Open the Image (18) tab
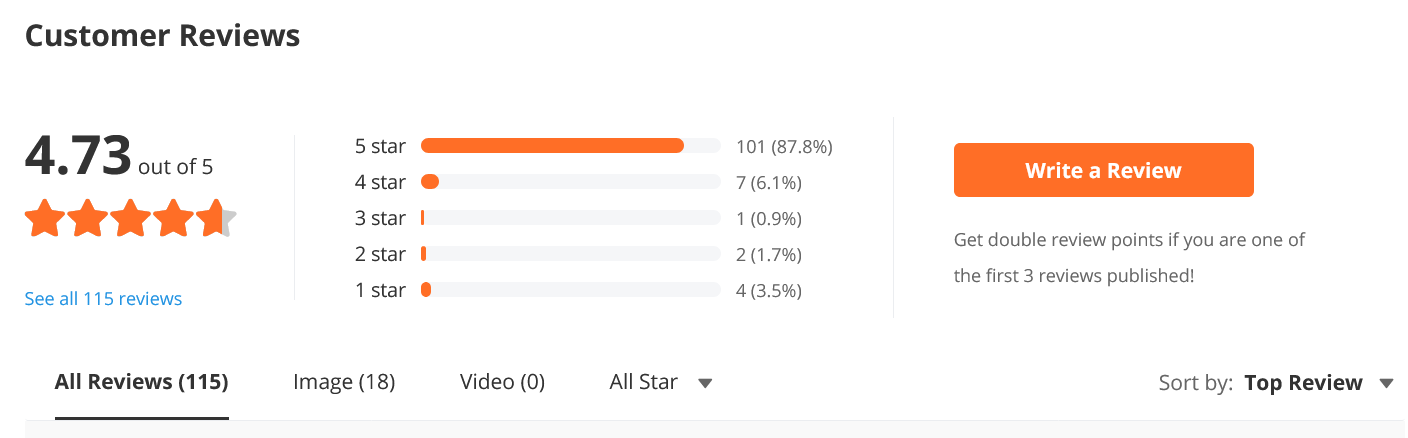This screenshot has height=438, width=1408. 344,382
